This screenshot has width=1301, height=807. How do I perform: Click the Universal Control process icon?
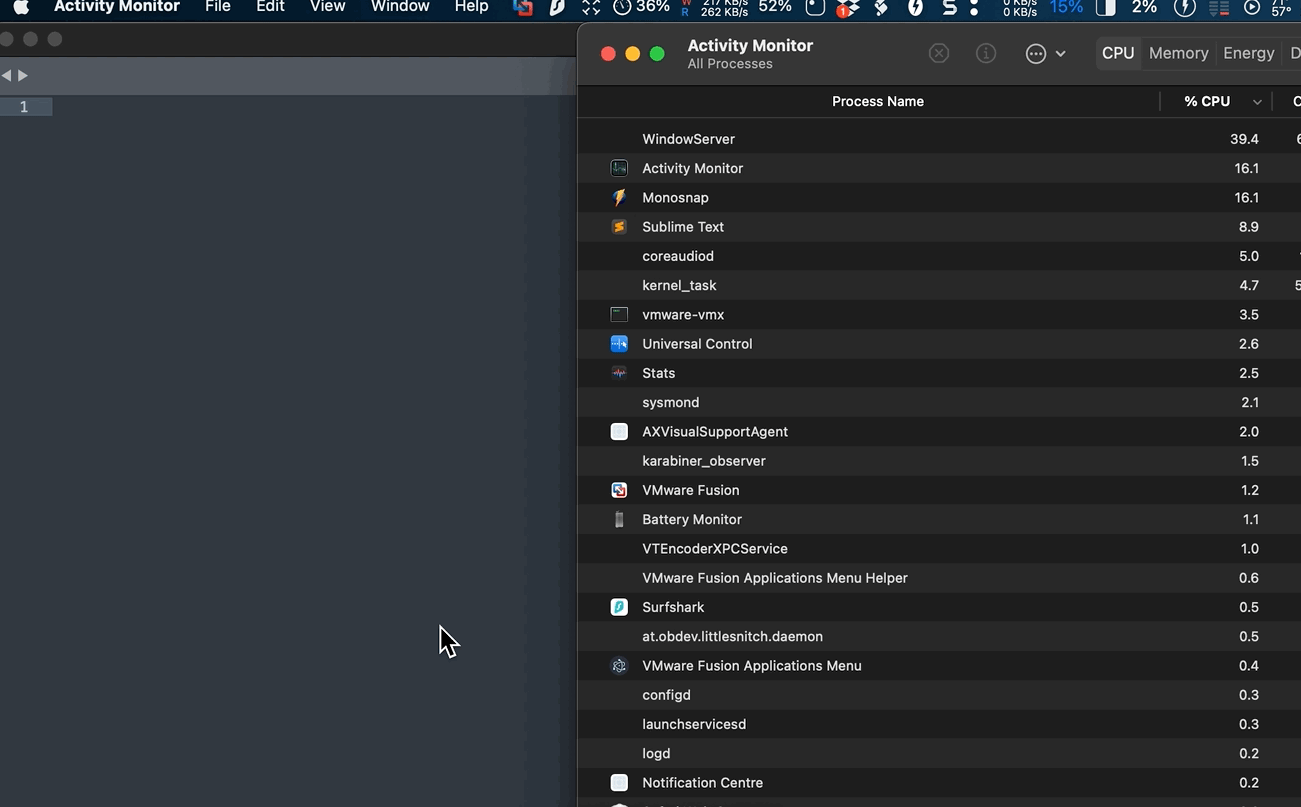619,344
